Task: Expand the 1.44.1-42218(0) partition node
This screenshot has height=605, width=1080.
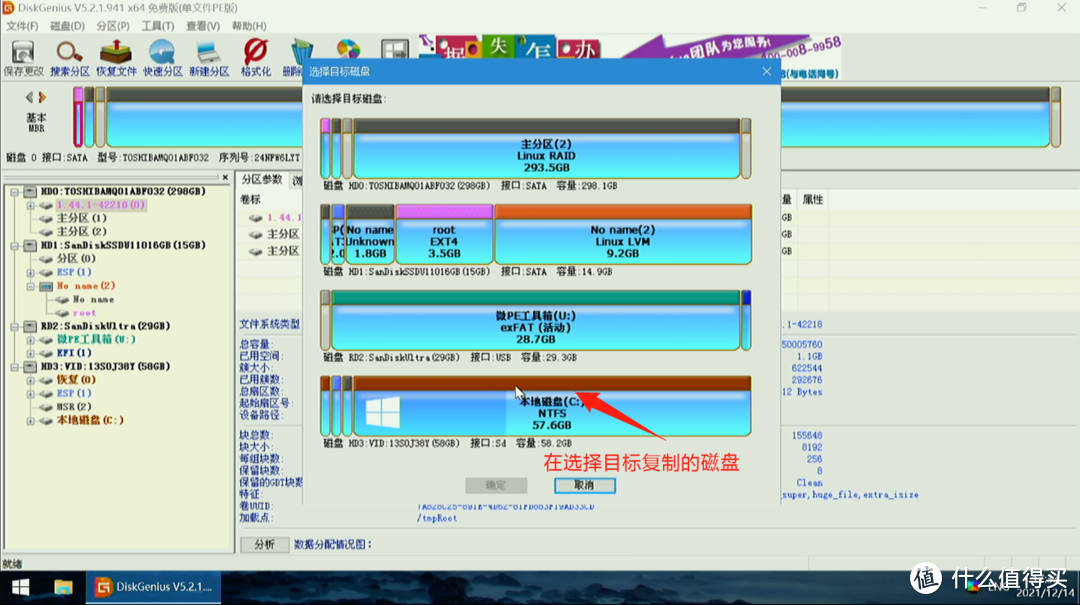Action: 30,205
